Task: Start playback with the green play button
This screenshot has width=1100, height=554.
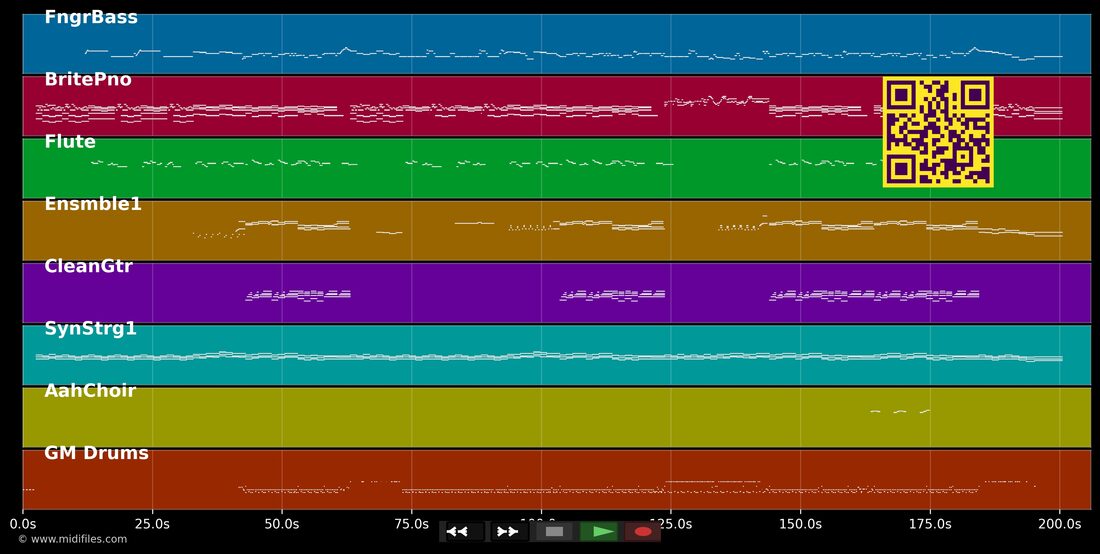Action: (599, 532)
